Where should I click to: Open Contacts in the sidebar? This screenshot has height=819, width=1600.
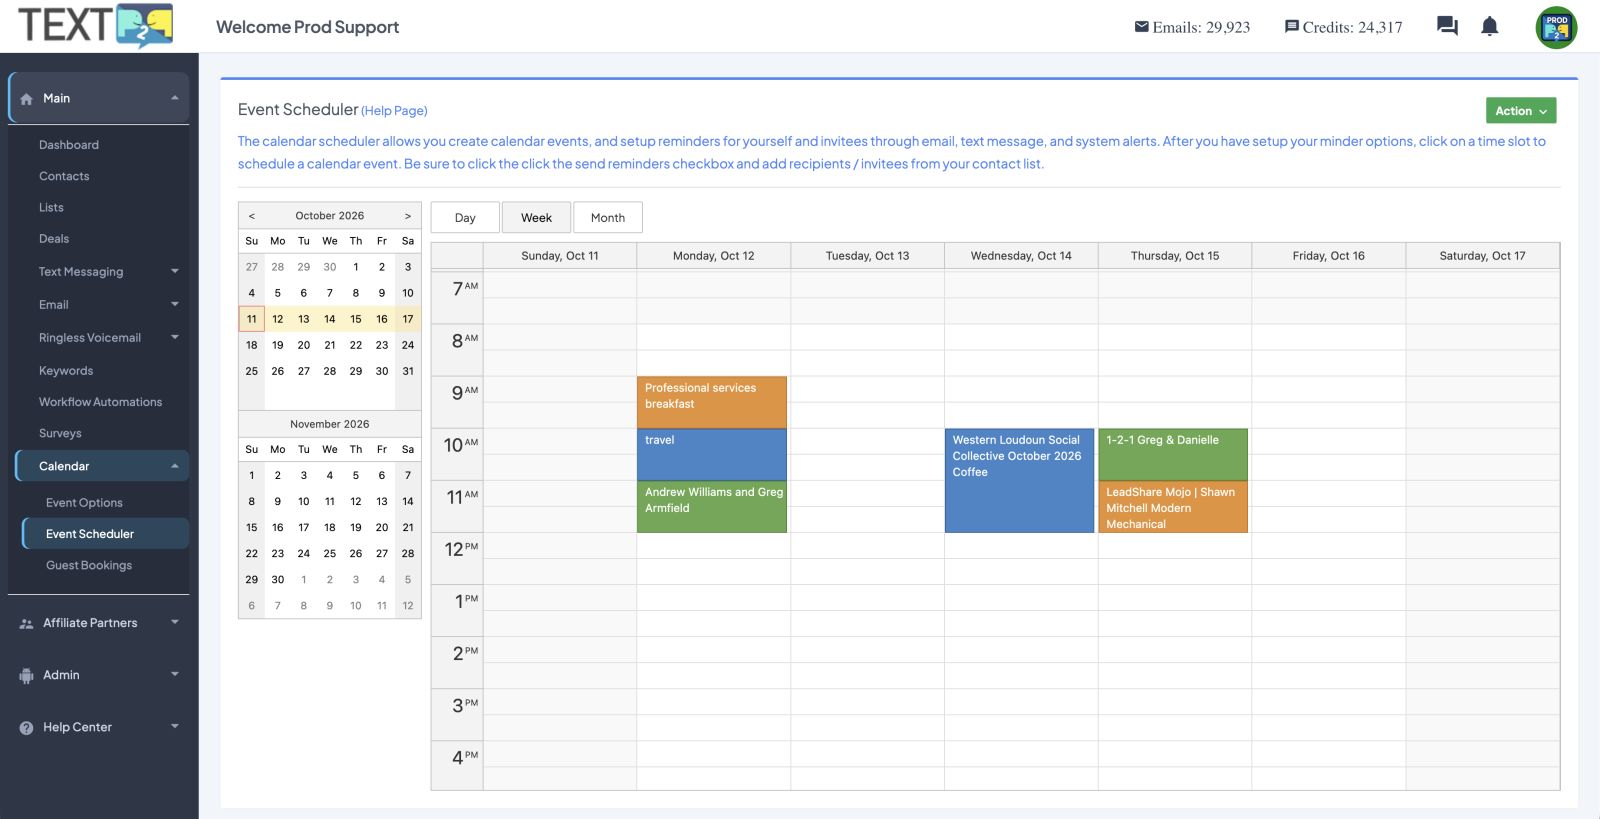(64, 176)
